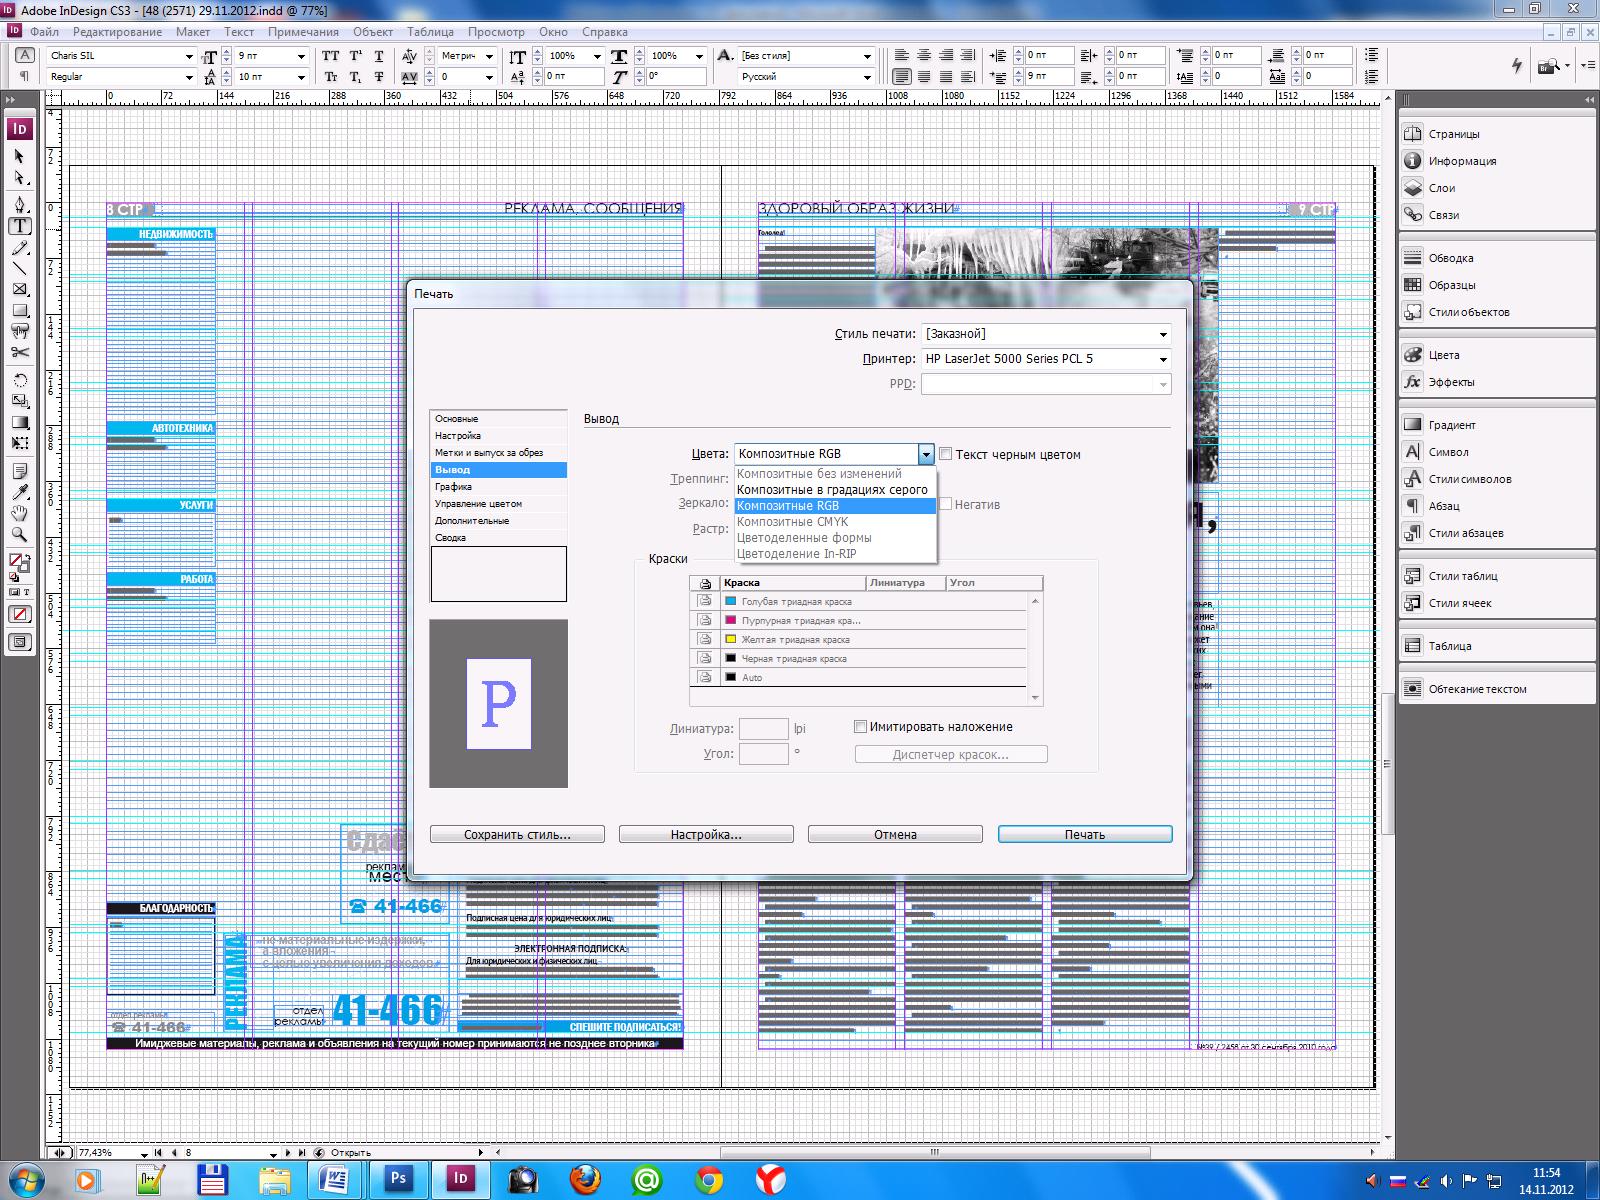Select Графика in print dialog list

[x=498, y=487]
